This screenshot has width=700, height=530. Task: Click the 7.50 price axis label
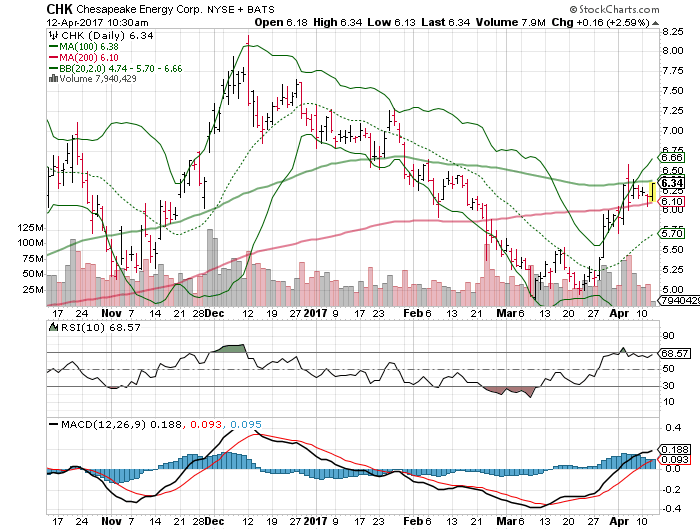coord(673,91)
